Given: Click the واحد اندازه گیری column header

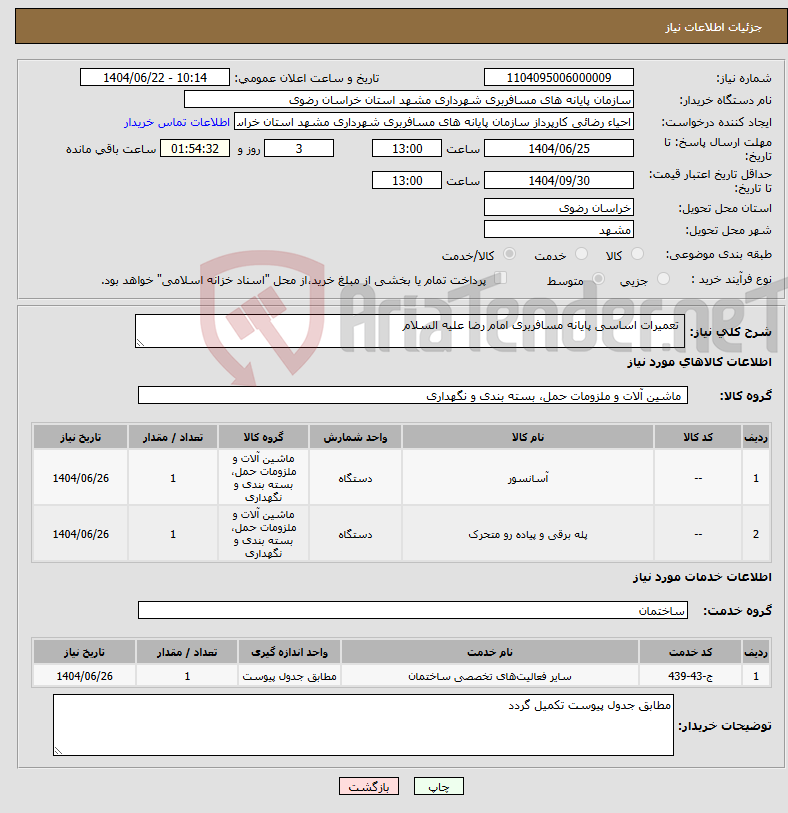Looking at the screenshot, I should [289, 652].
